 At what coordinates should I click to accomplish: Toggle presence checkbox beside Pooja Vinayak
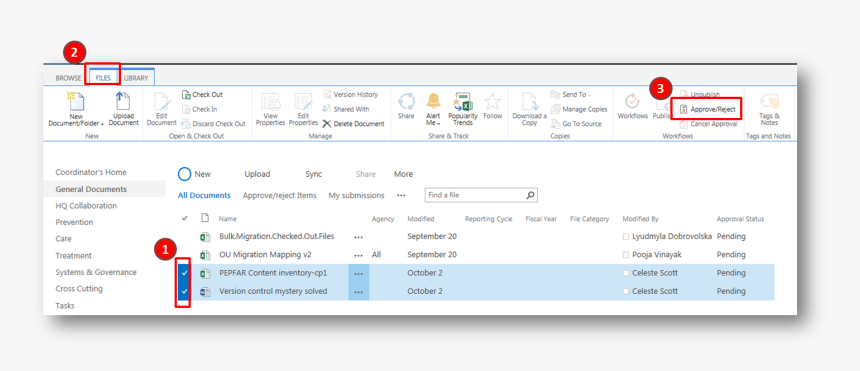(626, 255)
